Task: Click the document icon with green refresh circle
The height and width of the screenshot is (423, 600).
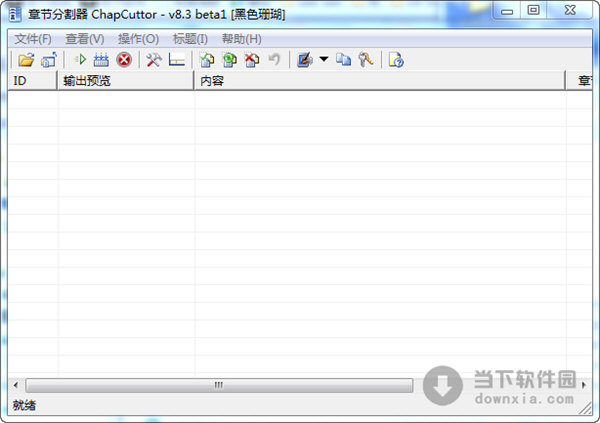Action: coord(230,60)
